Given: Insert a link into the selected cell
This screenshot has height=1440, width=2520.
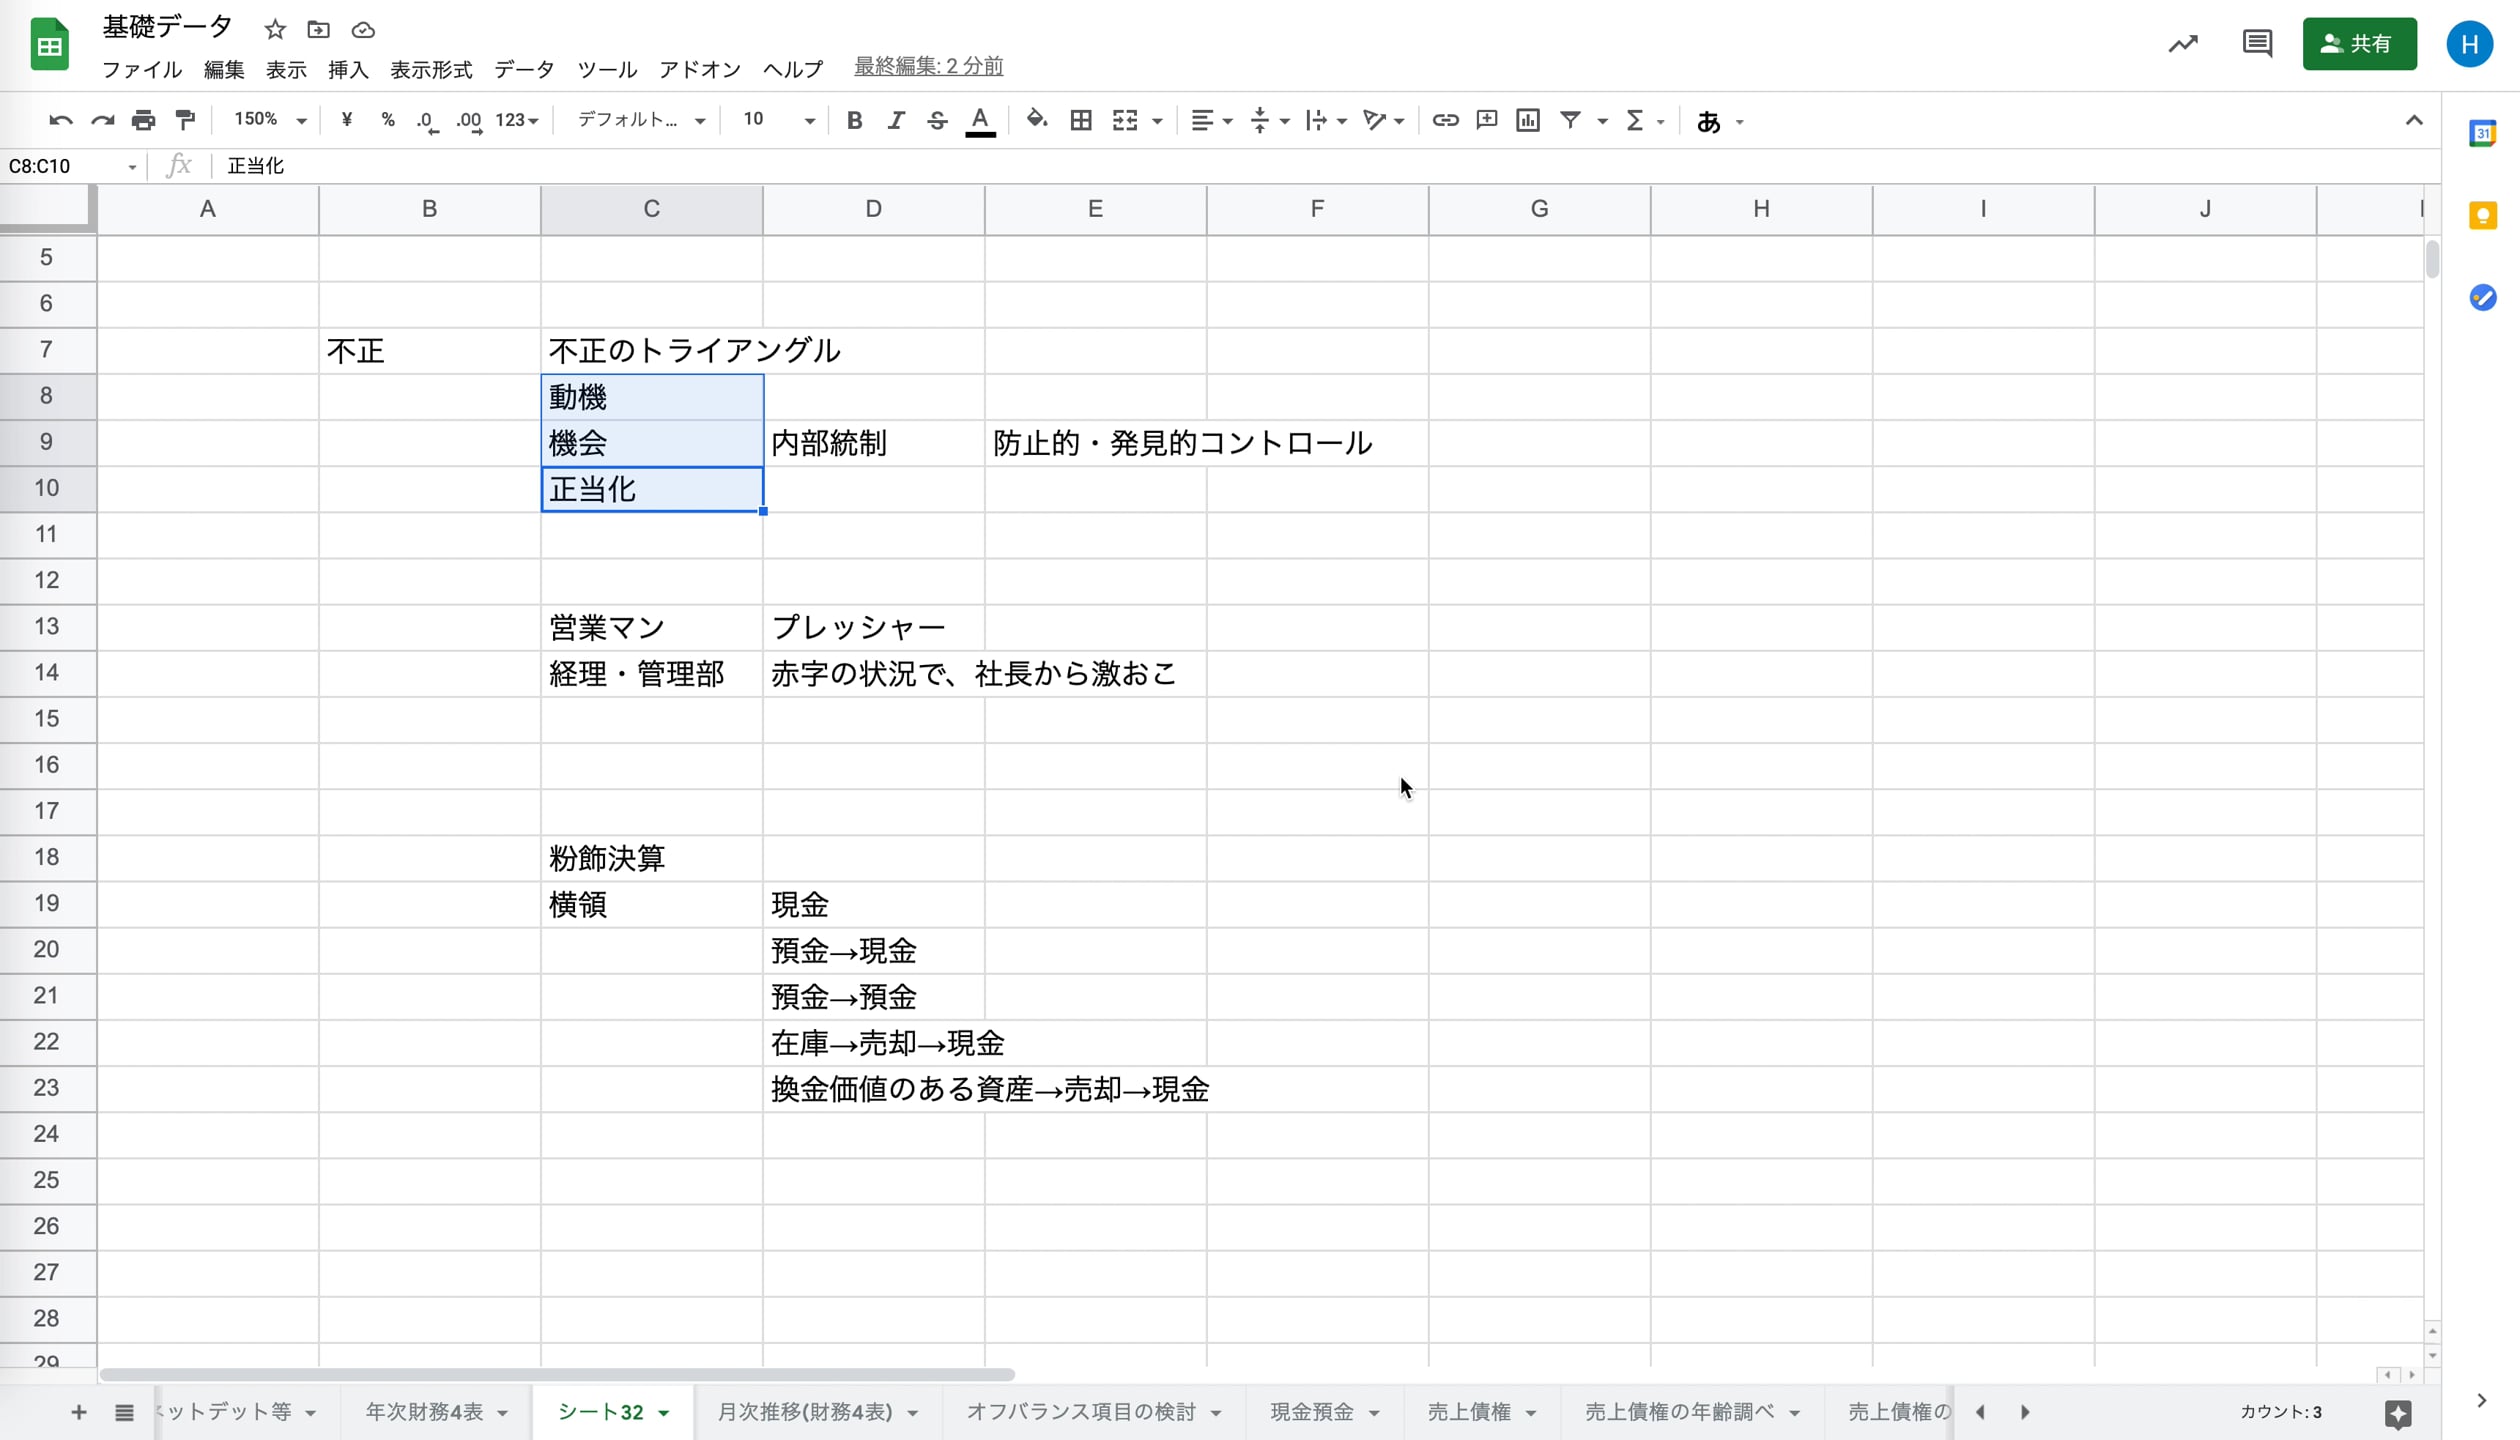Looking at the screenshot, I should click(1446, 120).
